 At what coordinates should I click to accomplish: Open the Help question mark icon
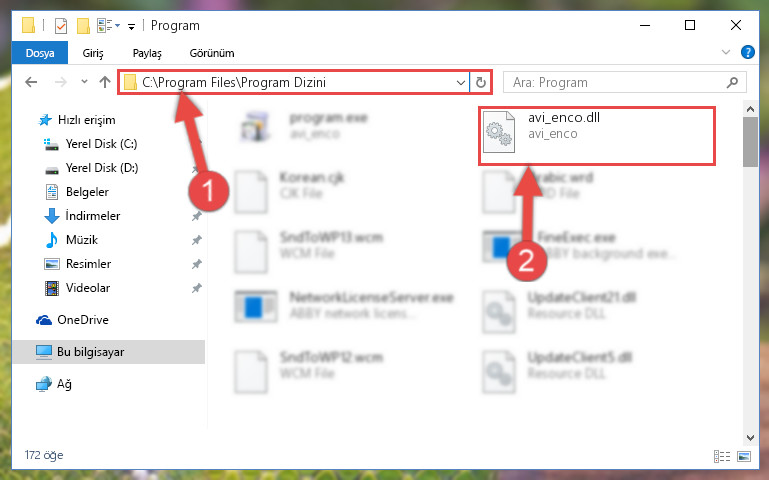[x=747, y=52]
